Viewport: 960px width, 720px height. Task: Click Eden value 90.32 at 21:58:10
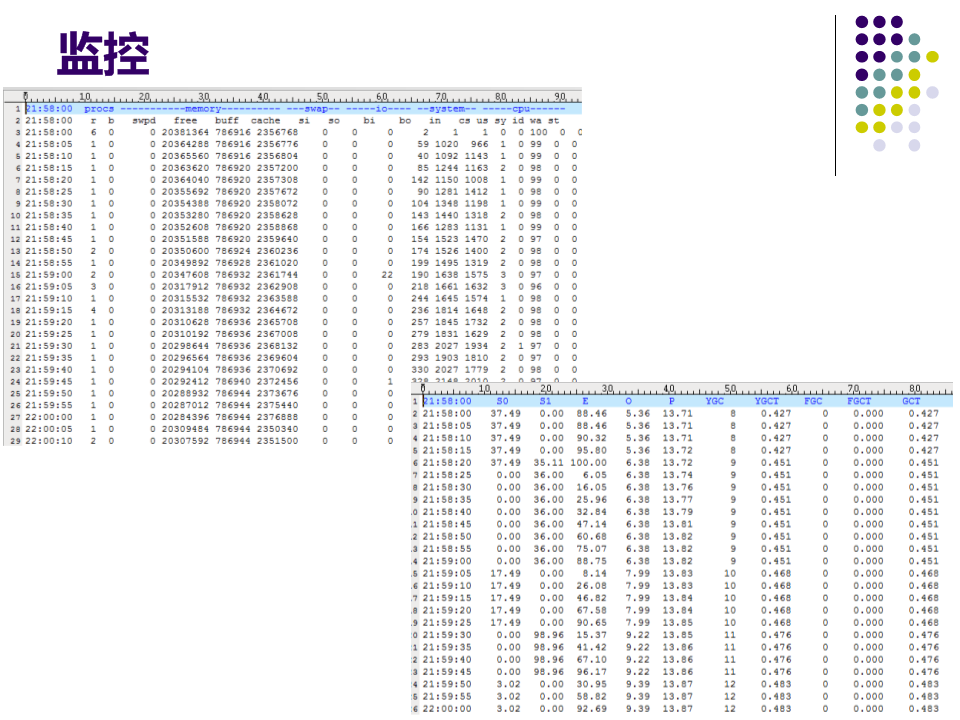[591, 438]
